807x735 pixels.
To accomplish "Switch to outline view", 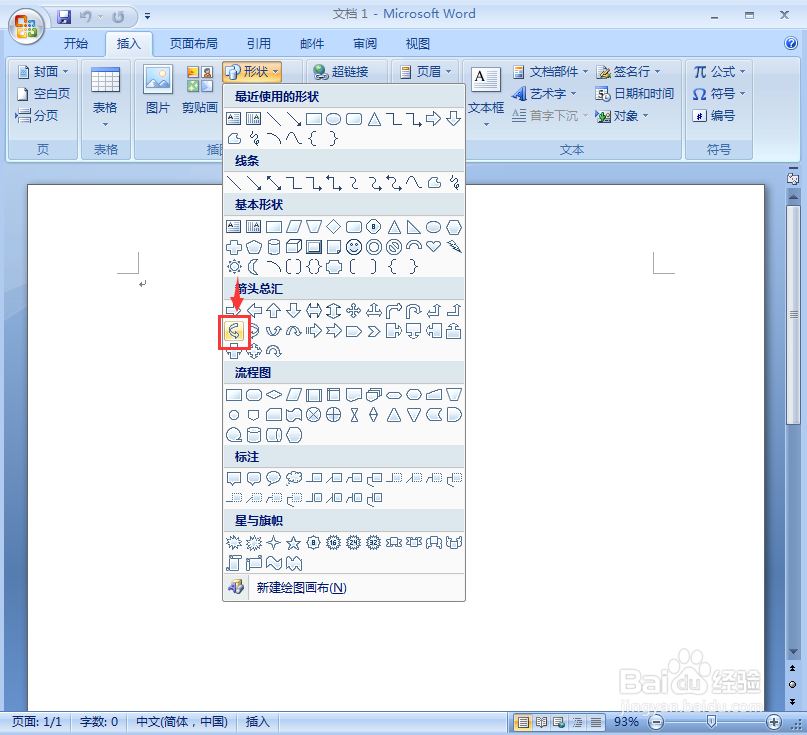I will [x=577, y=722].
